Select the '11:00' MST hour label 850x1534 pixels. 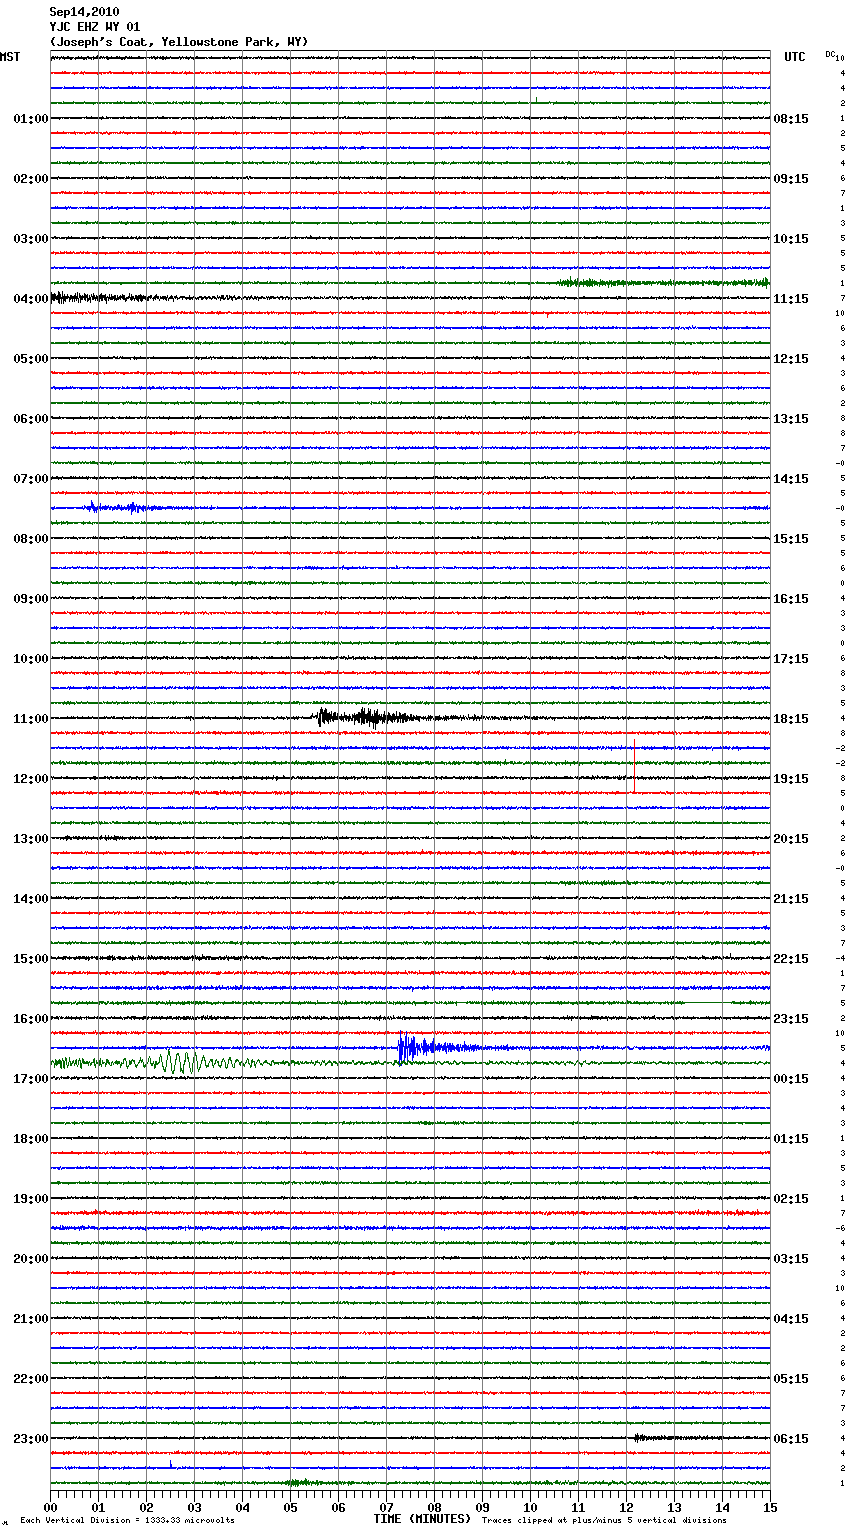pyautogui.click(x=31, y=719)
